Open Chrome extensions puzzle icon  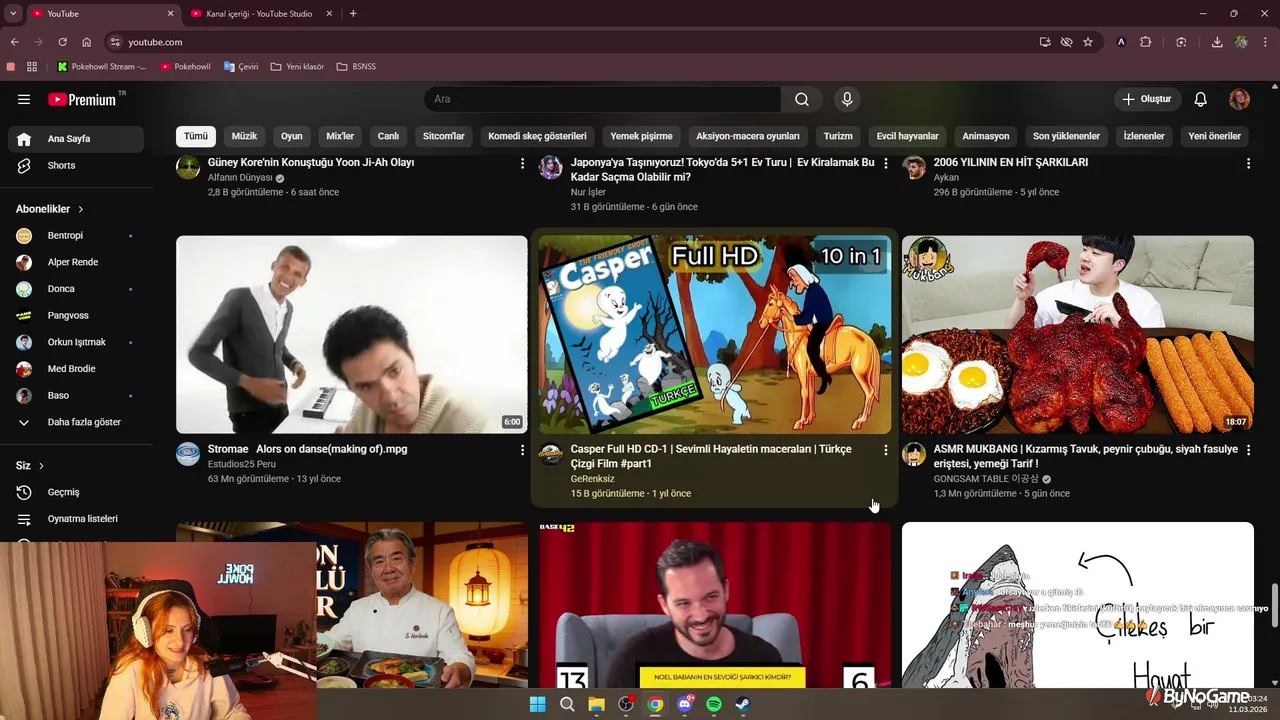pyautogui.click(x=1146, y=42)
